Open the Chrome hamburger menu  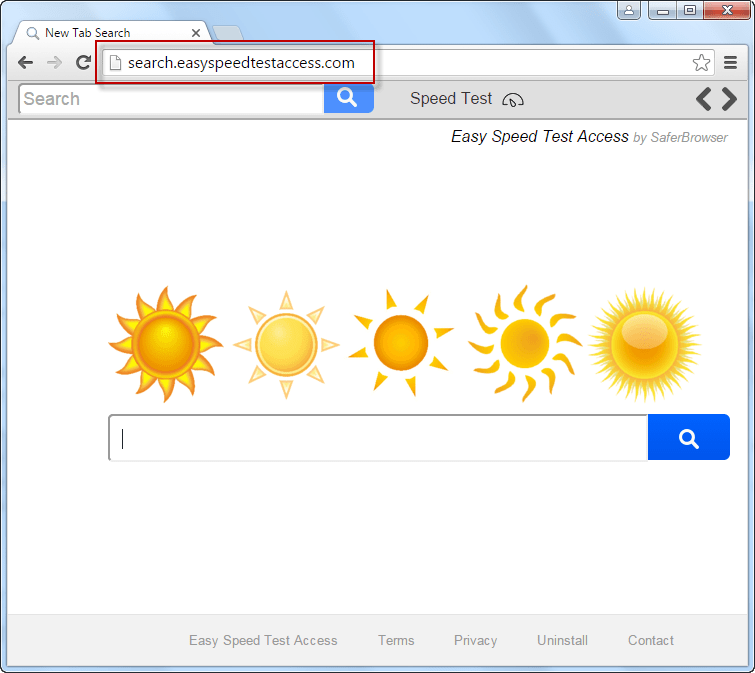point(730,63)
